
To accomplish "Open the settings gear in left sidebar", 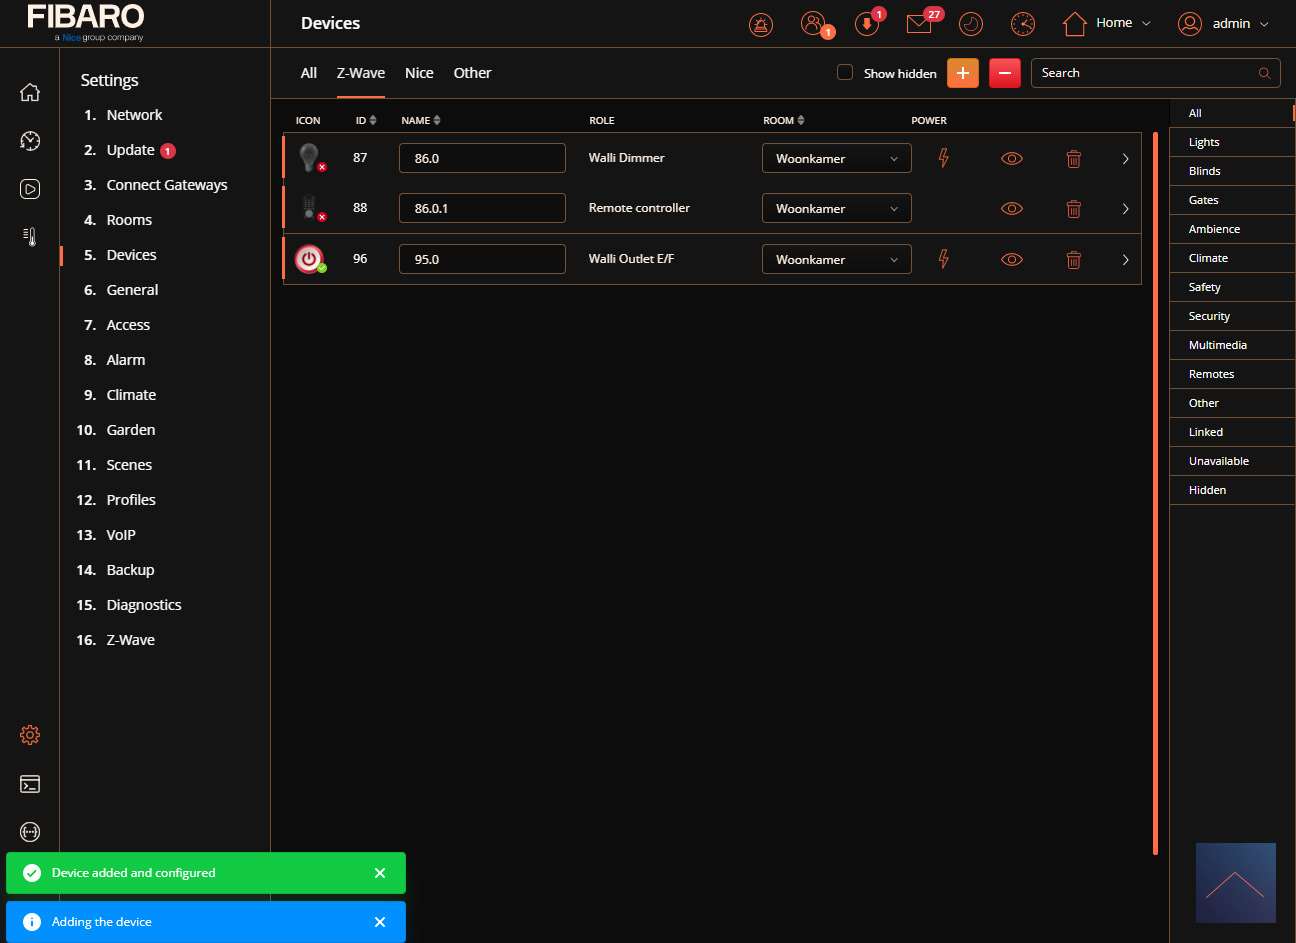I will [x=30, y=735].
